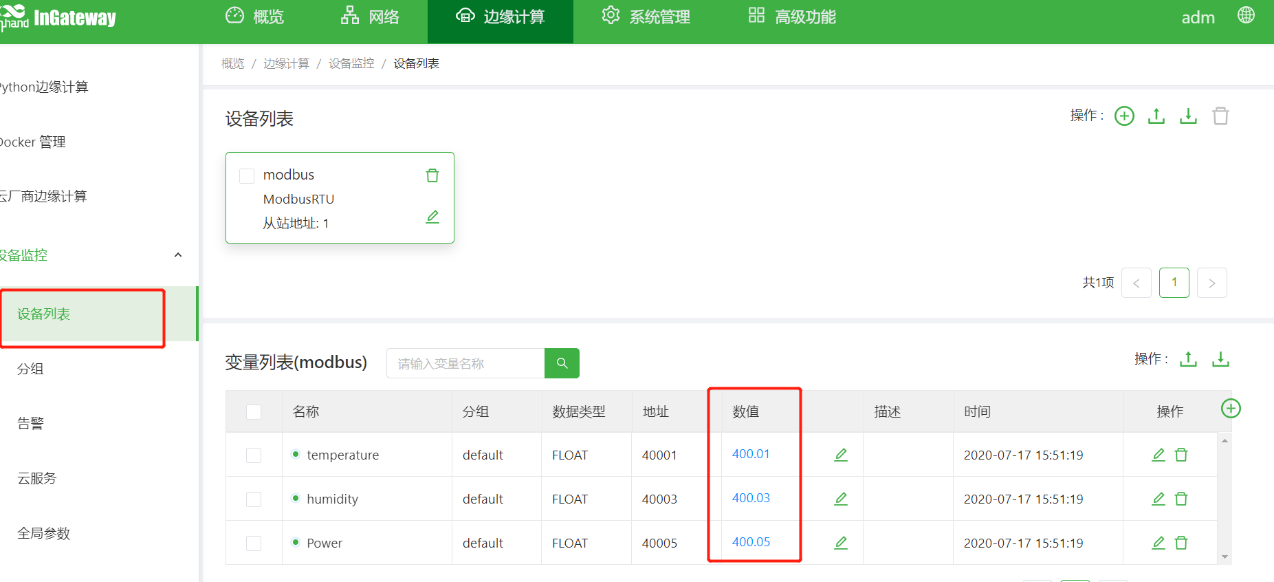Collapse the 设备监控 sidebar section
This screenshot has height=582, width=1274.
tap(178, 255)
